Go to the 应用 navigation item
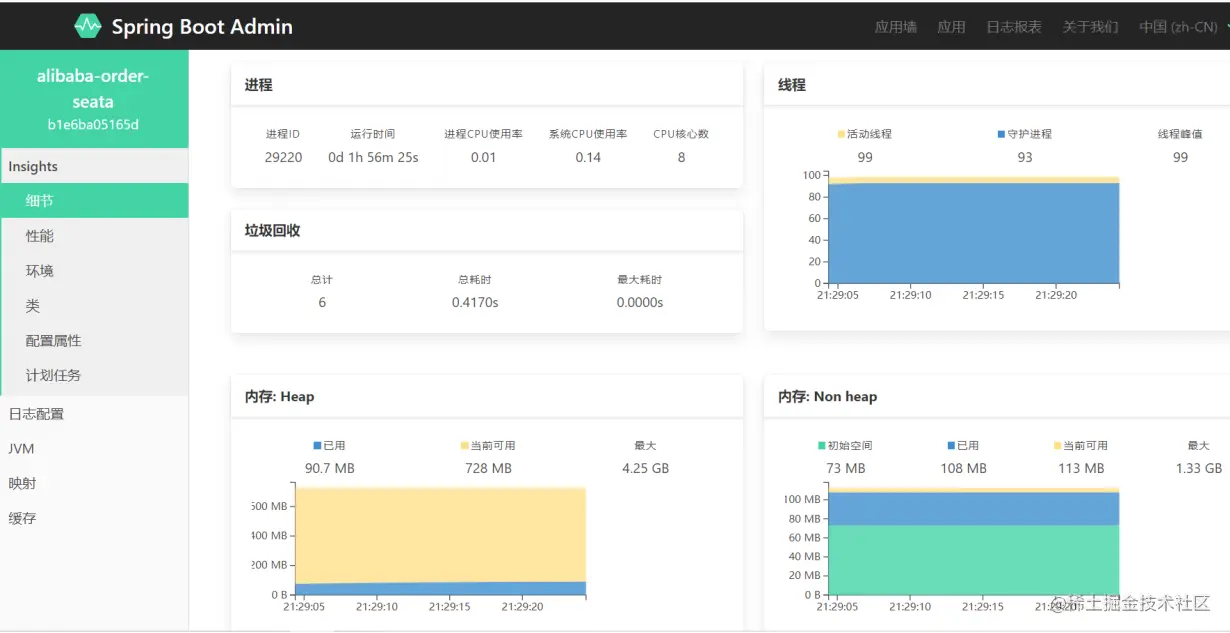The height and width of the screenshot is (633, 1230). point(951,27)
